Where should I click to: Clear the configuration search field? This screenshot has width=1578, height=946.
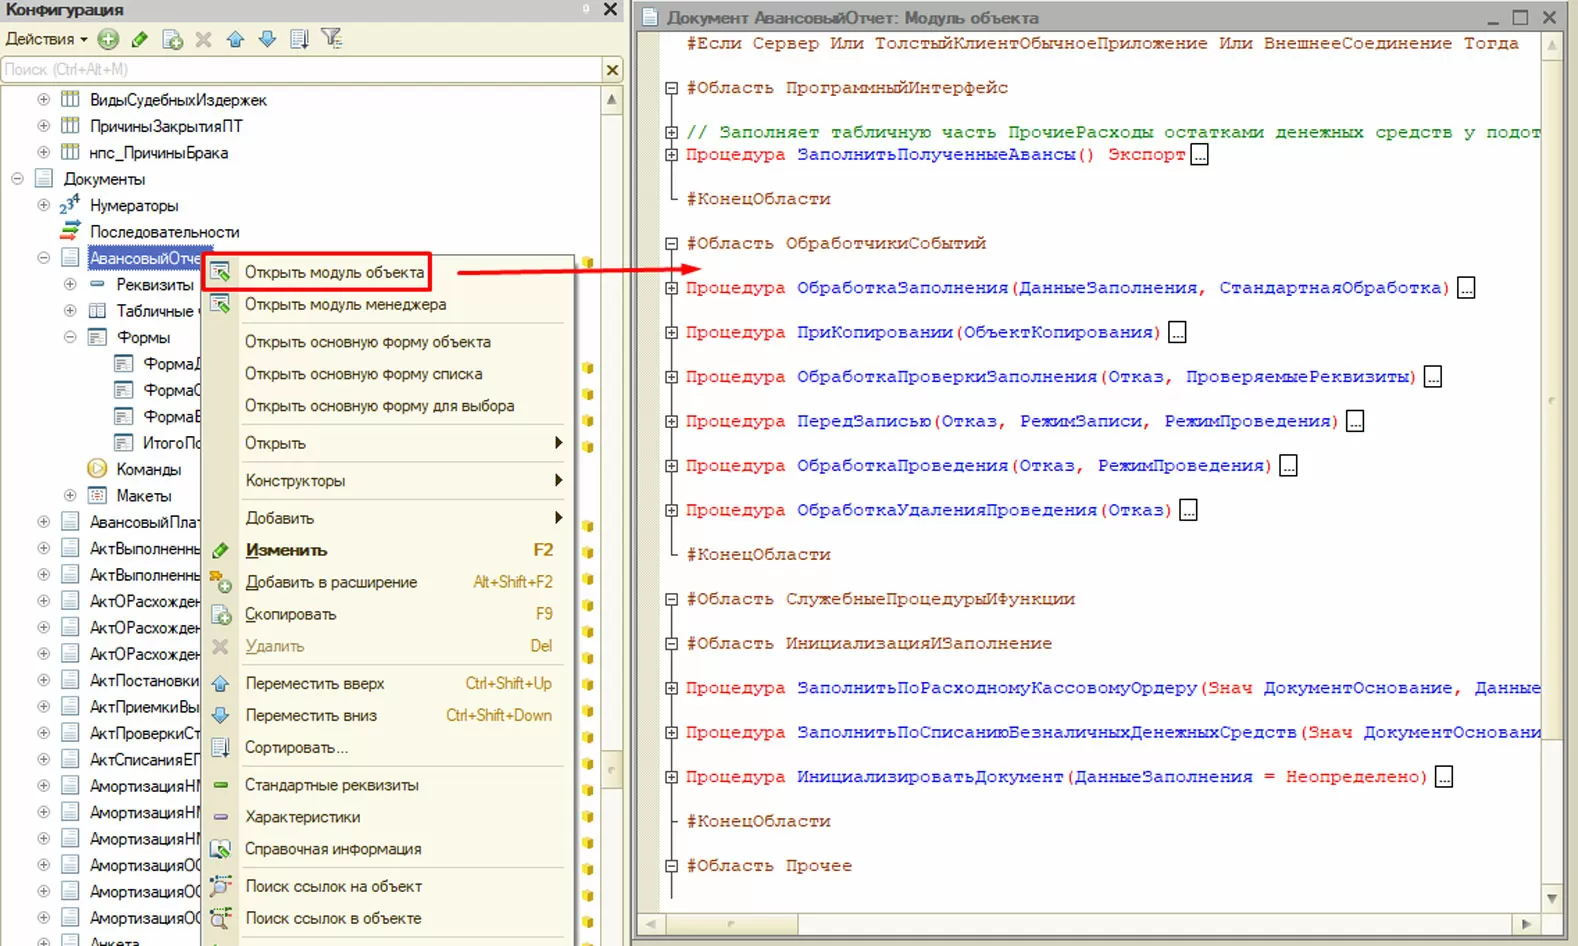(x=612, y=69)
